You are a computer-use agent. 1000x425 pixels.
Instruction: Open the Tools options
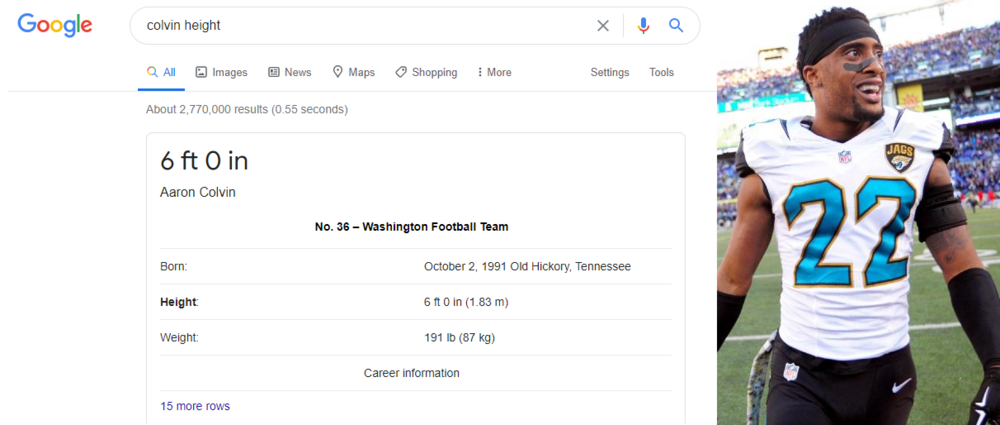tap(661, 72)
